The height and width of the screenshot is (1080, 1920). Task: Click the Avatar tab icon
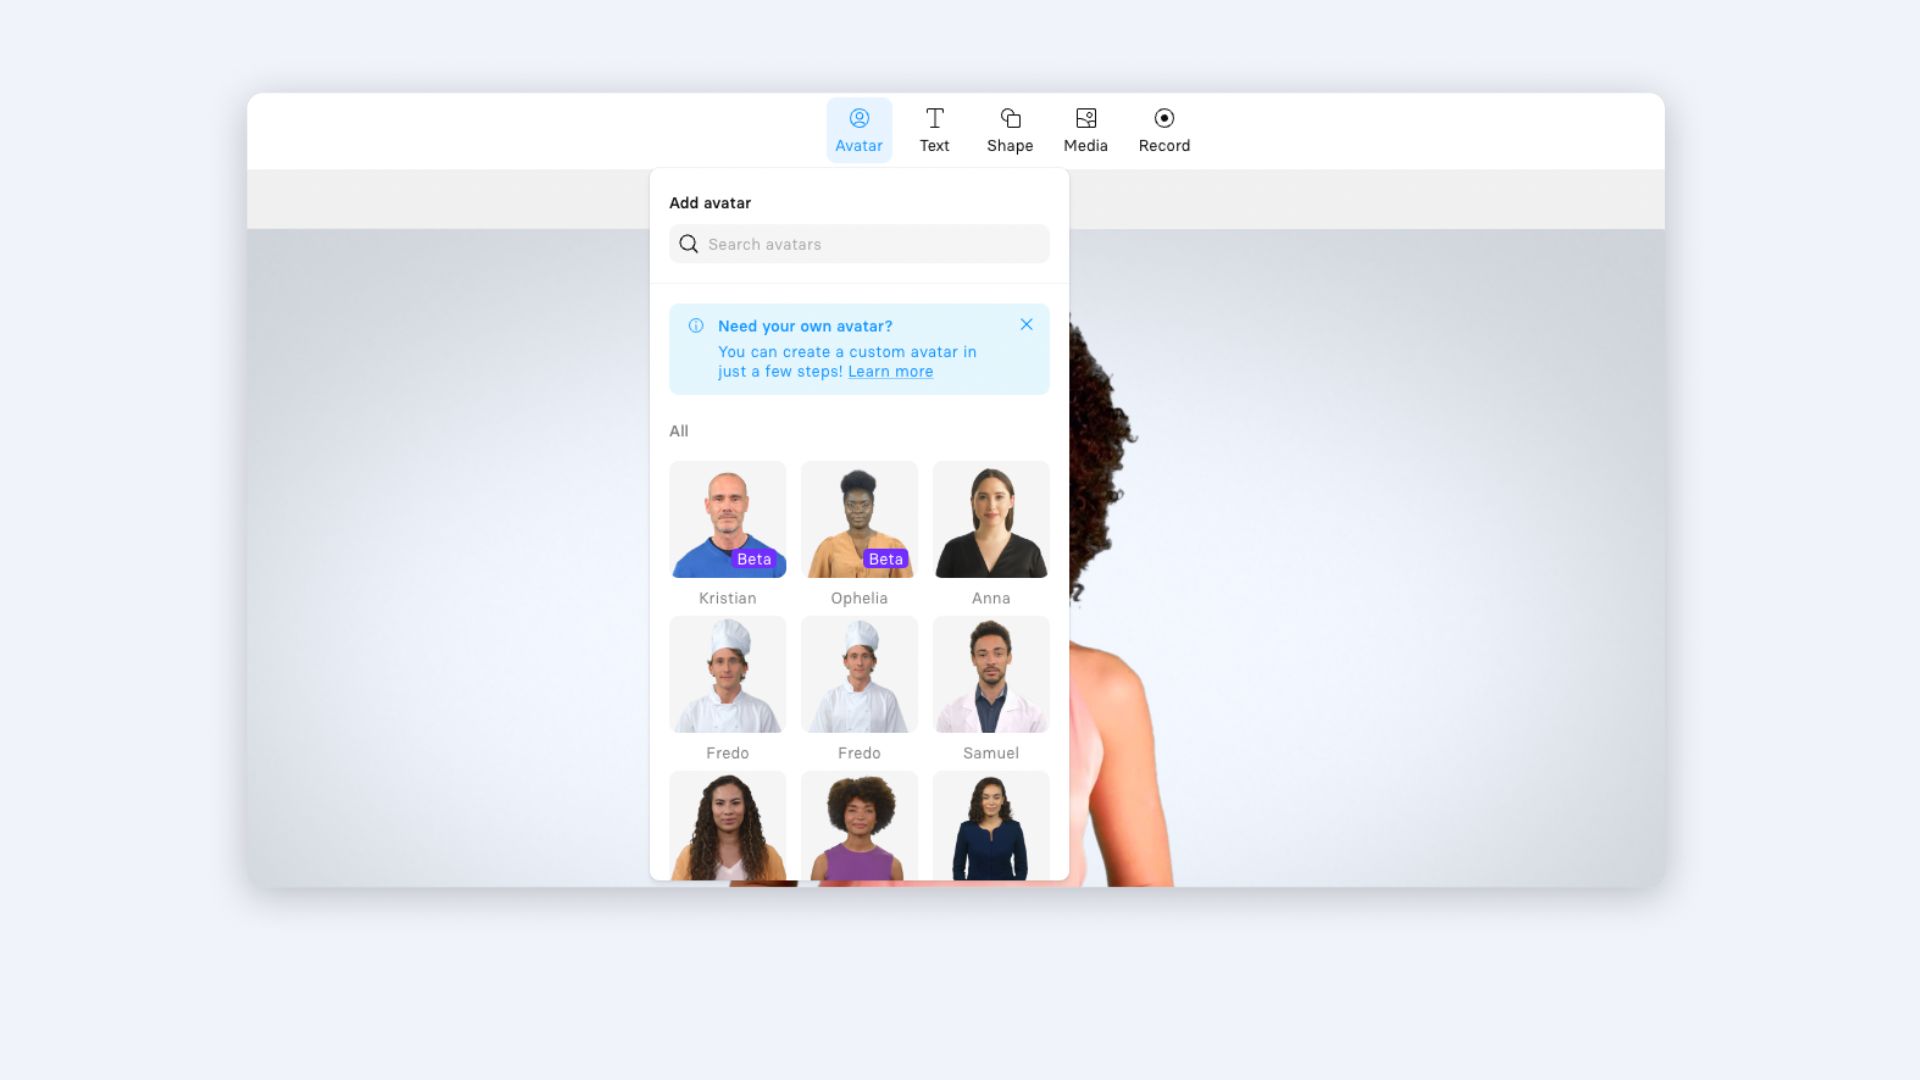pos(858,117)
